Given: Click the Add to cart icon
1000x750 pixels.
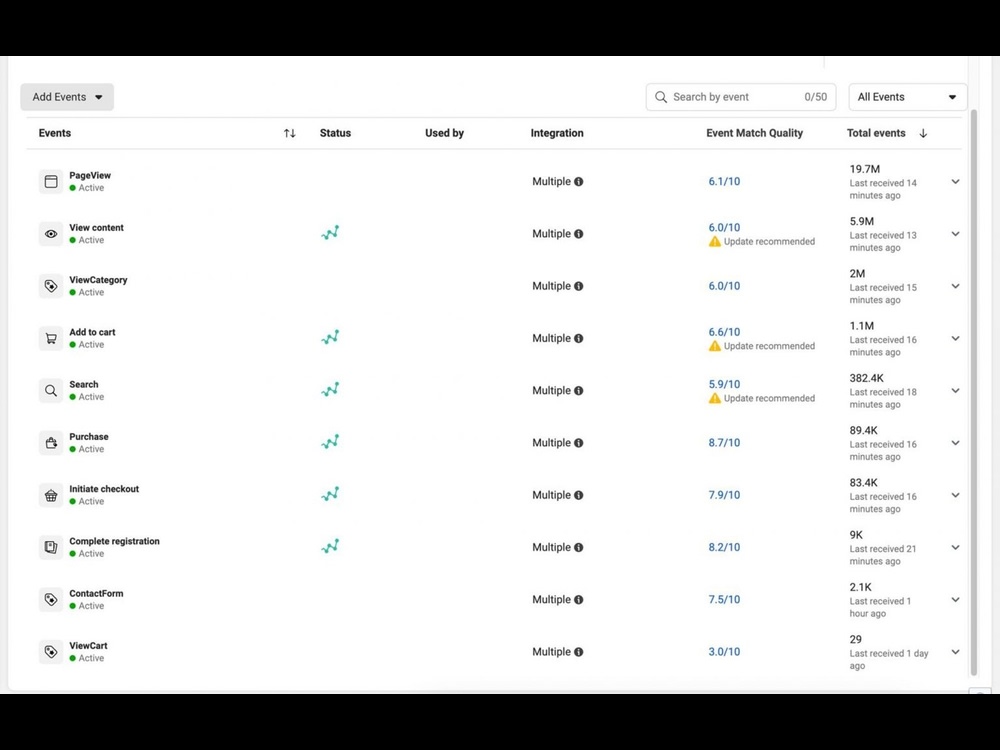Looking at the screenshot, I should [x=51, y=339].
